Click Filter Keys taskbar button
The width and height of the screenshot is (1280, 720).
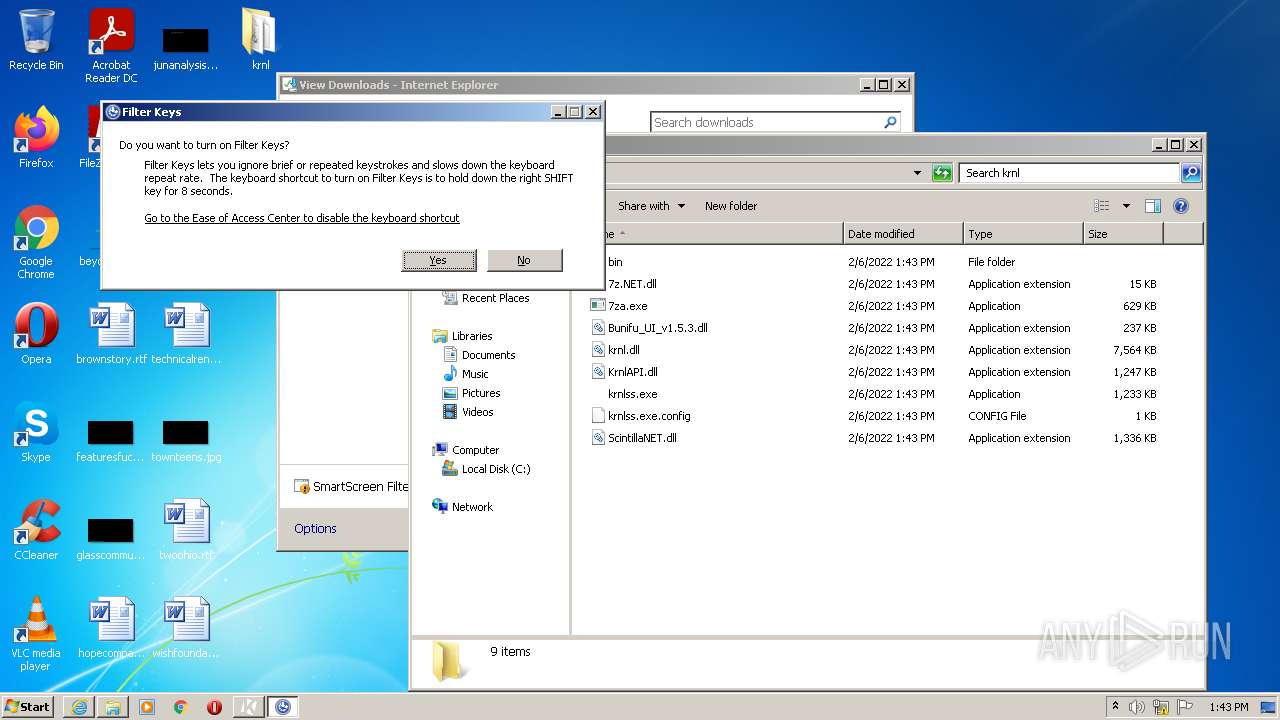282,707
